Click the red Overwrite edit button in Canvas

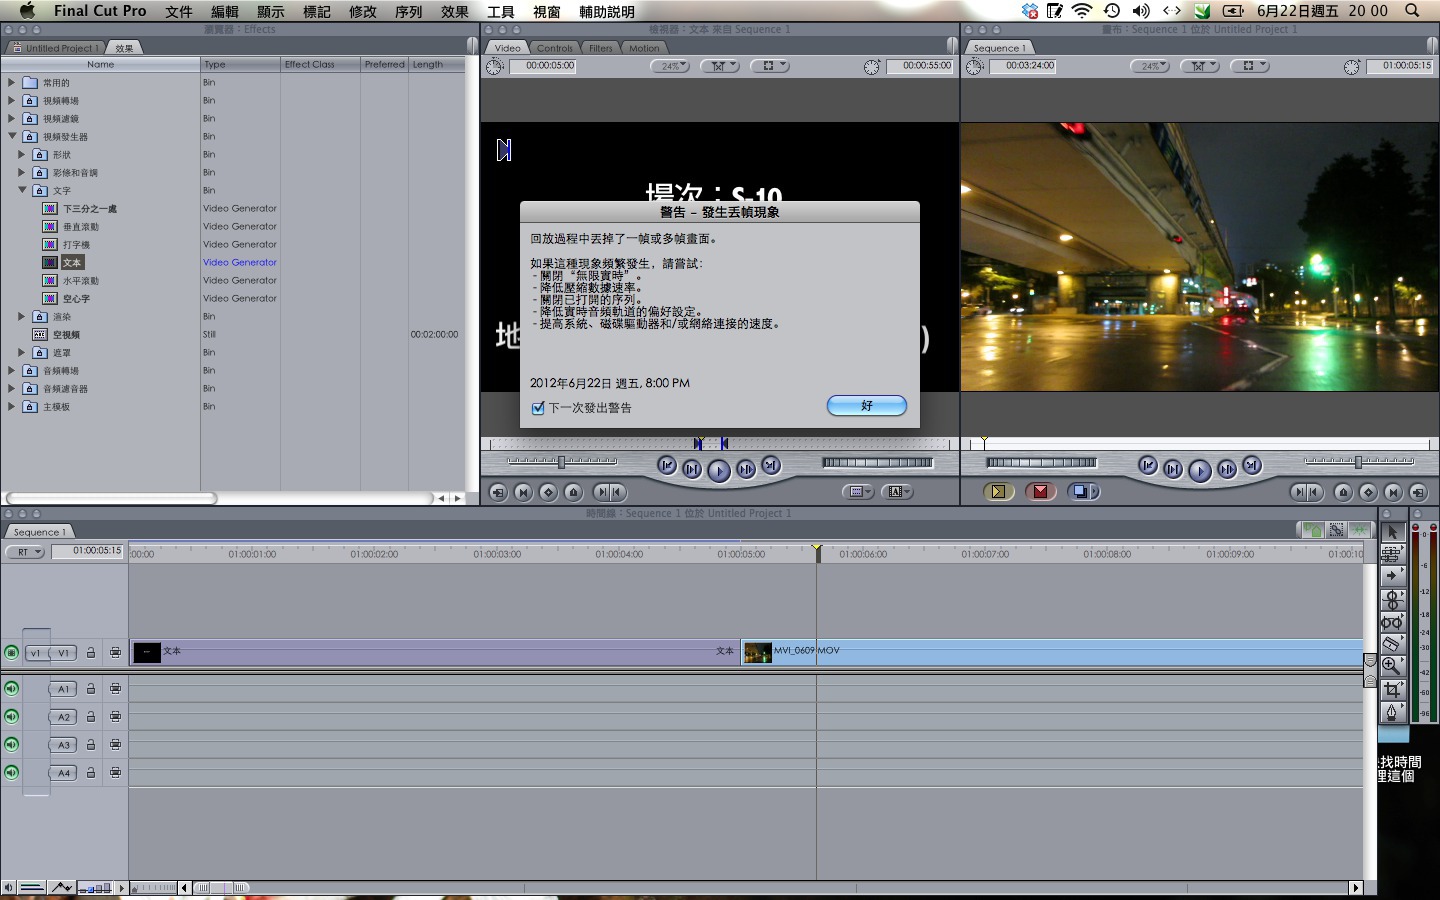point(1040,491)
